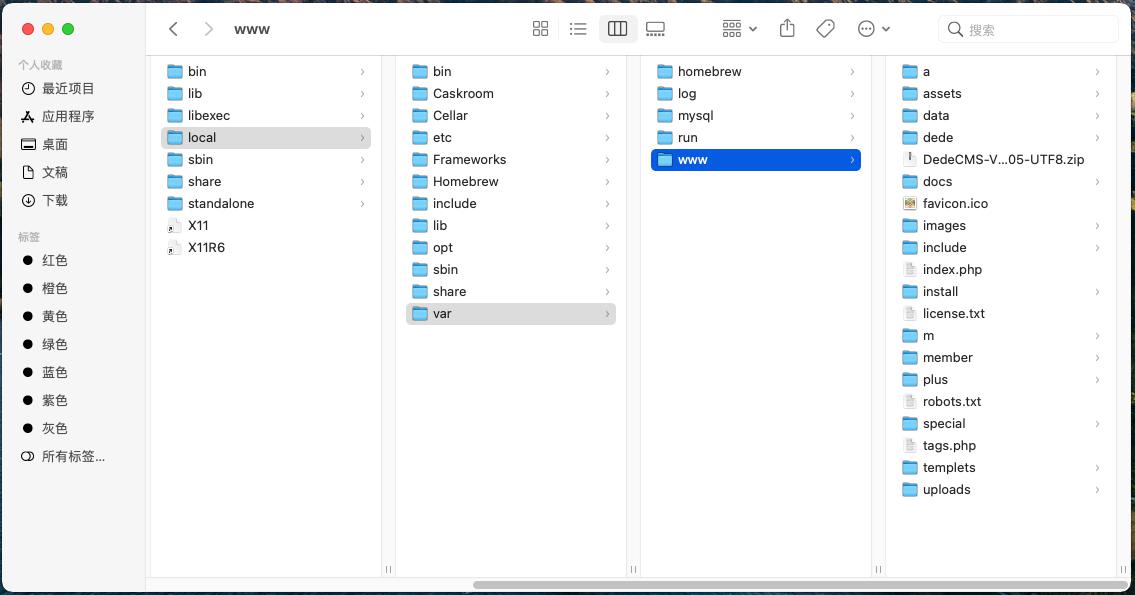This screenshot has height=595, width=1135.
Task: Switch to gallery view
Action: point(655,29)
